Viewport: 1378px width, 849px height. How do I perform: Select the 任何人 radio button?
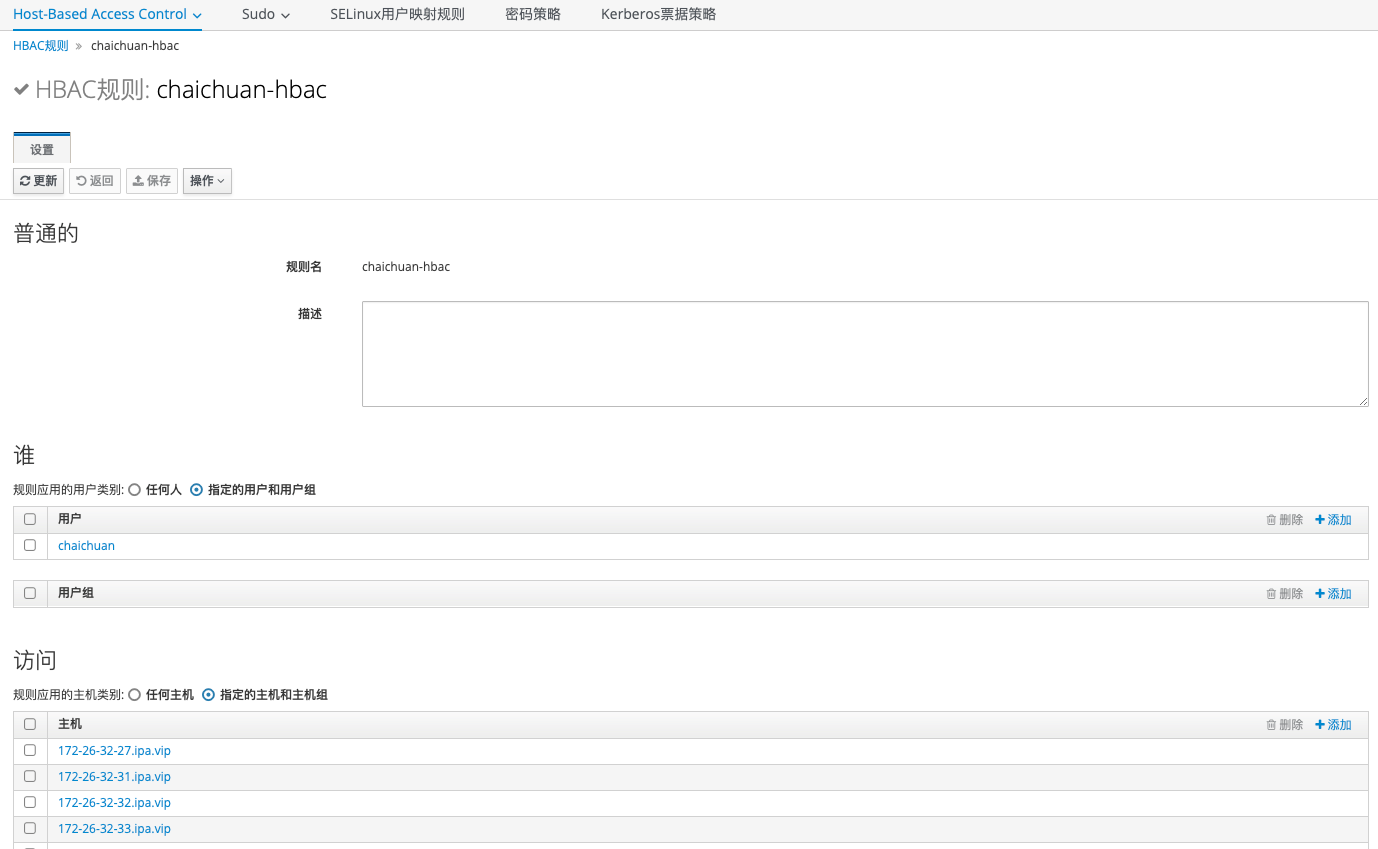(135, 490)
